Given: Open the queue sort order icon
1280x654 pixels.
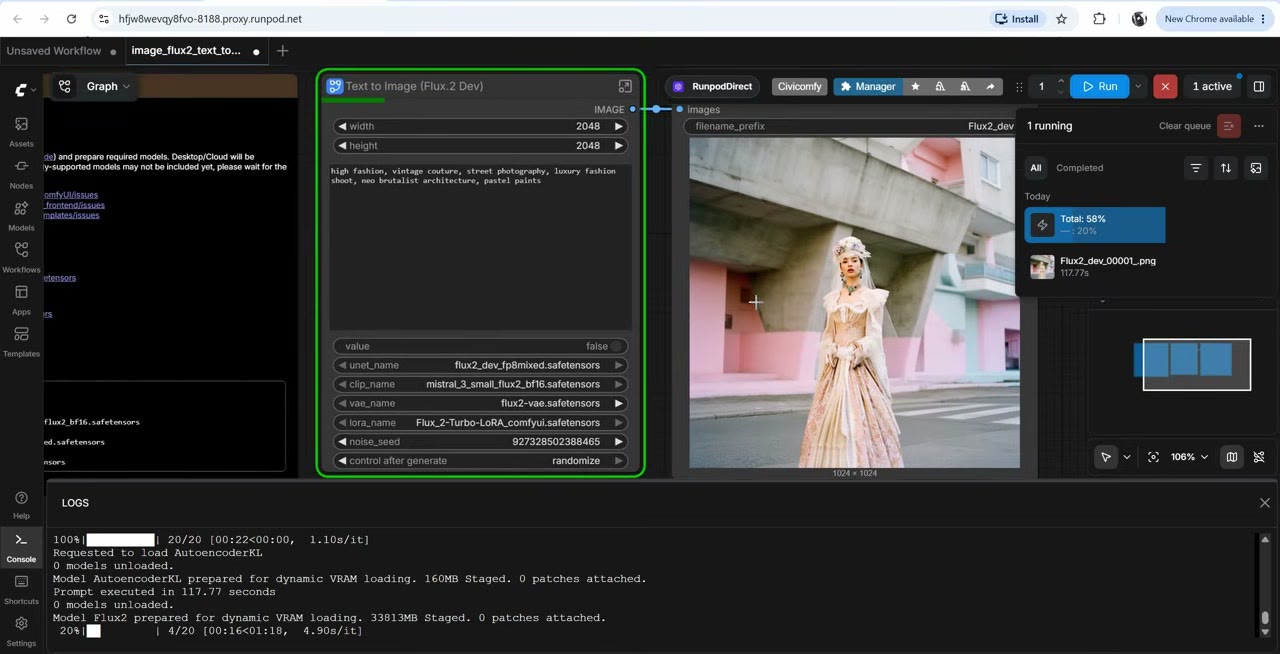Looking at the screenshot, I should [x=1226, y=168].
